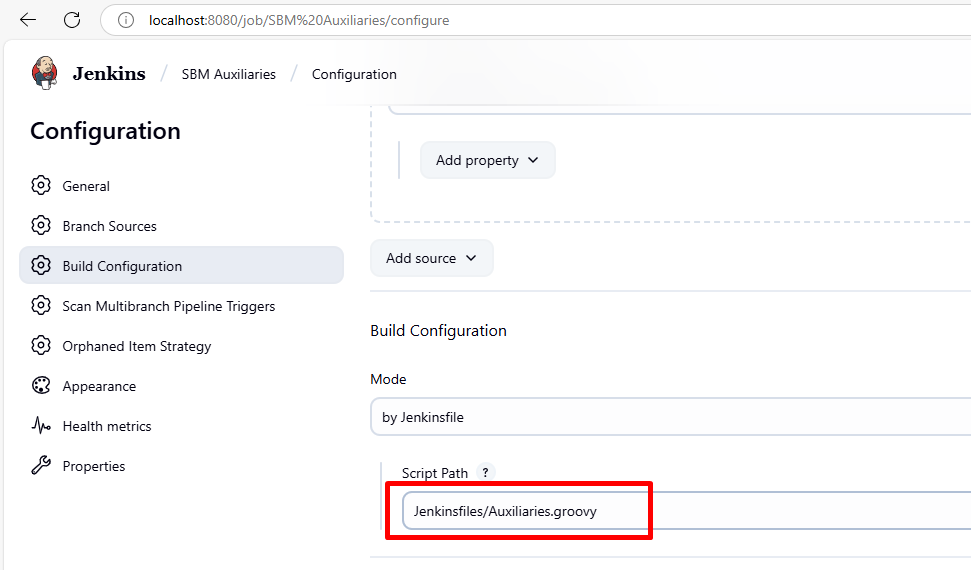
Task: Click the browser back arrow
Action: click(x=28, y=20)
